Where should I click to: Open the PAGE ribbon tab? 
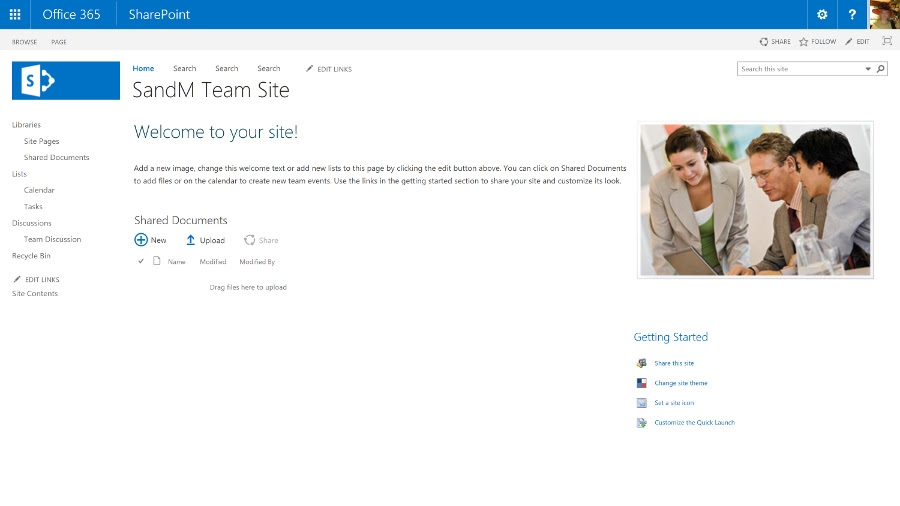[x=59, y=42]
